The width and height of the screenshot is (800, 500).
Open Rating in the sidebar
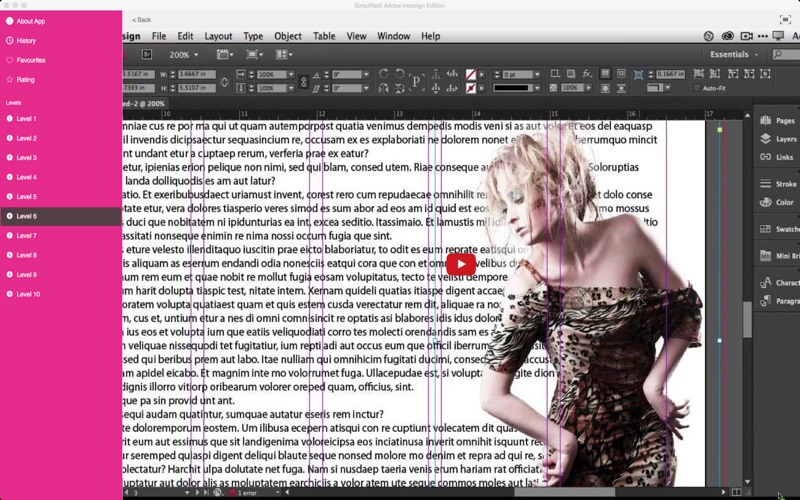[61, 80]
